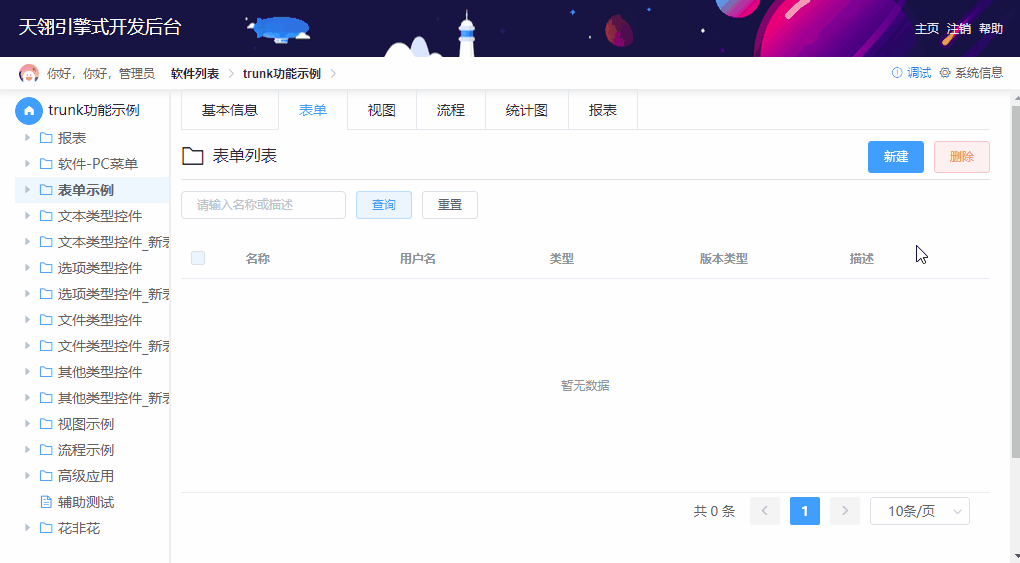The width and height of the screenshot is (1020, 563).
Task: Click the 系统信息 gear icon
Action: pyautogui.click(x=945, y=73)
